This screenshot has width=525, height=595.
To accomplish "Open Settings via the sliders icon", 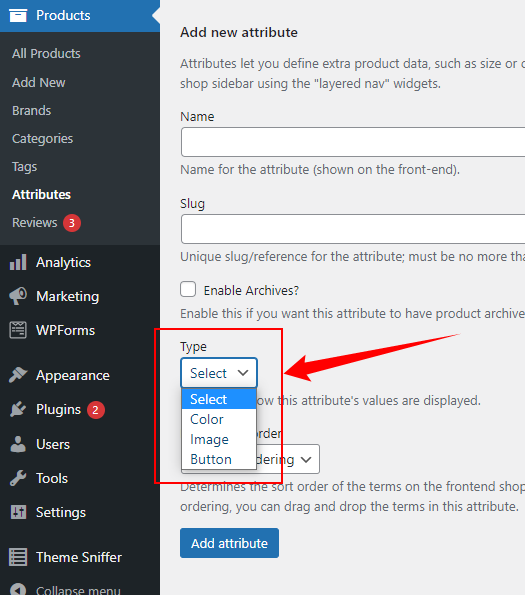I will pyautogui.click(x=18, y=512).
